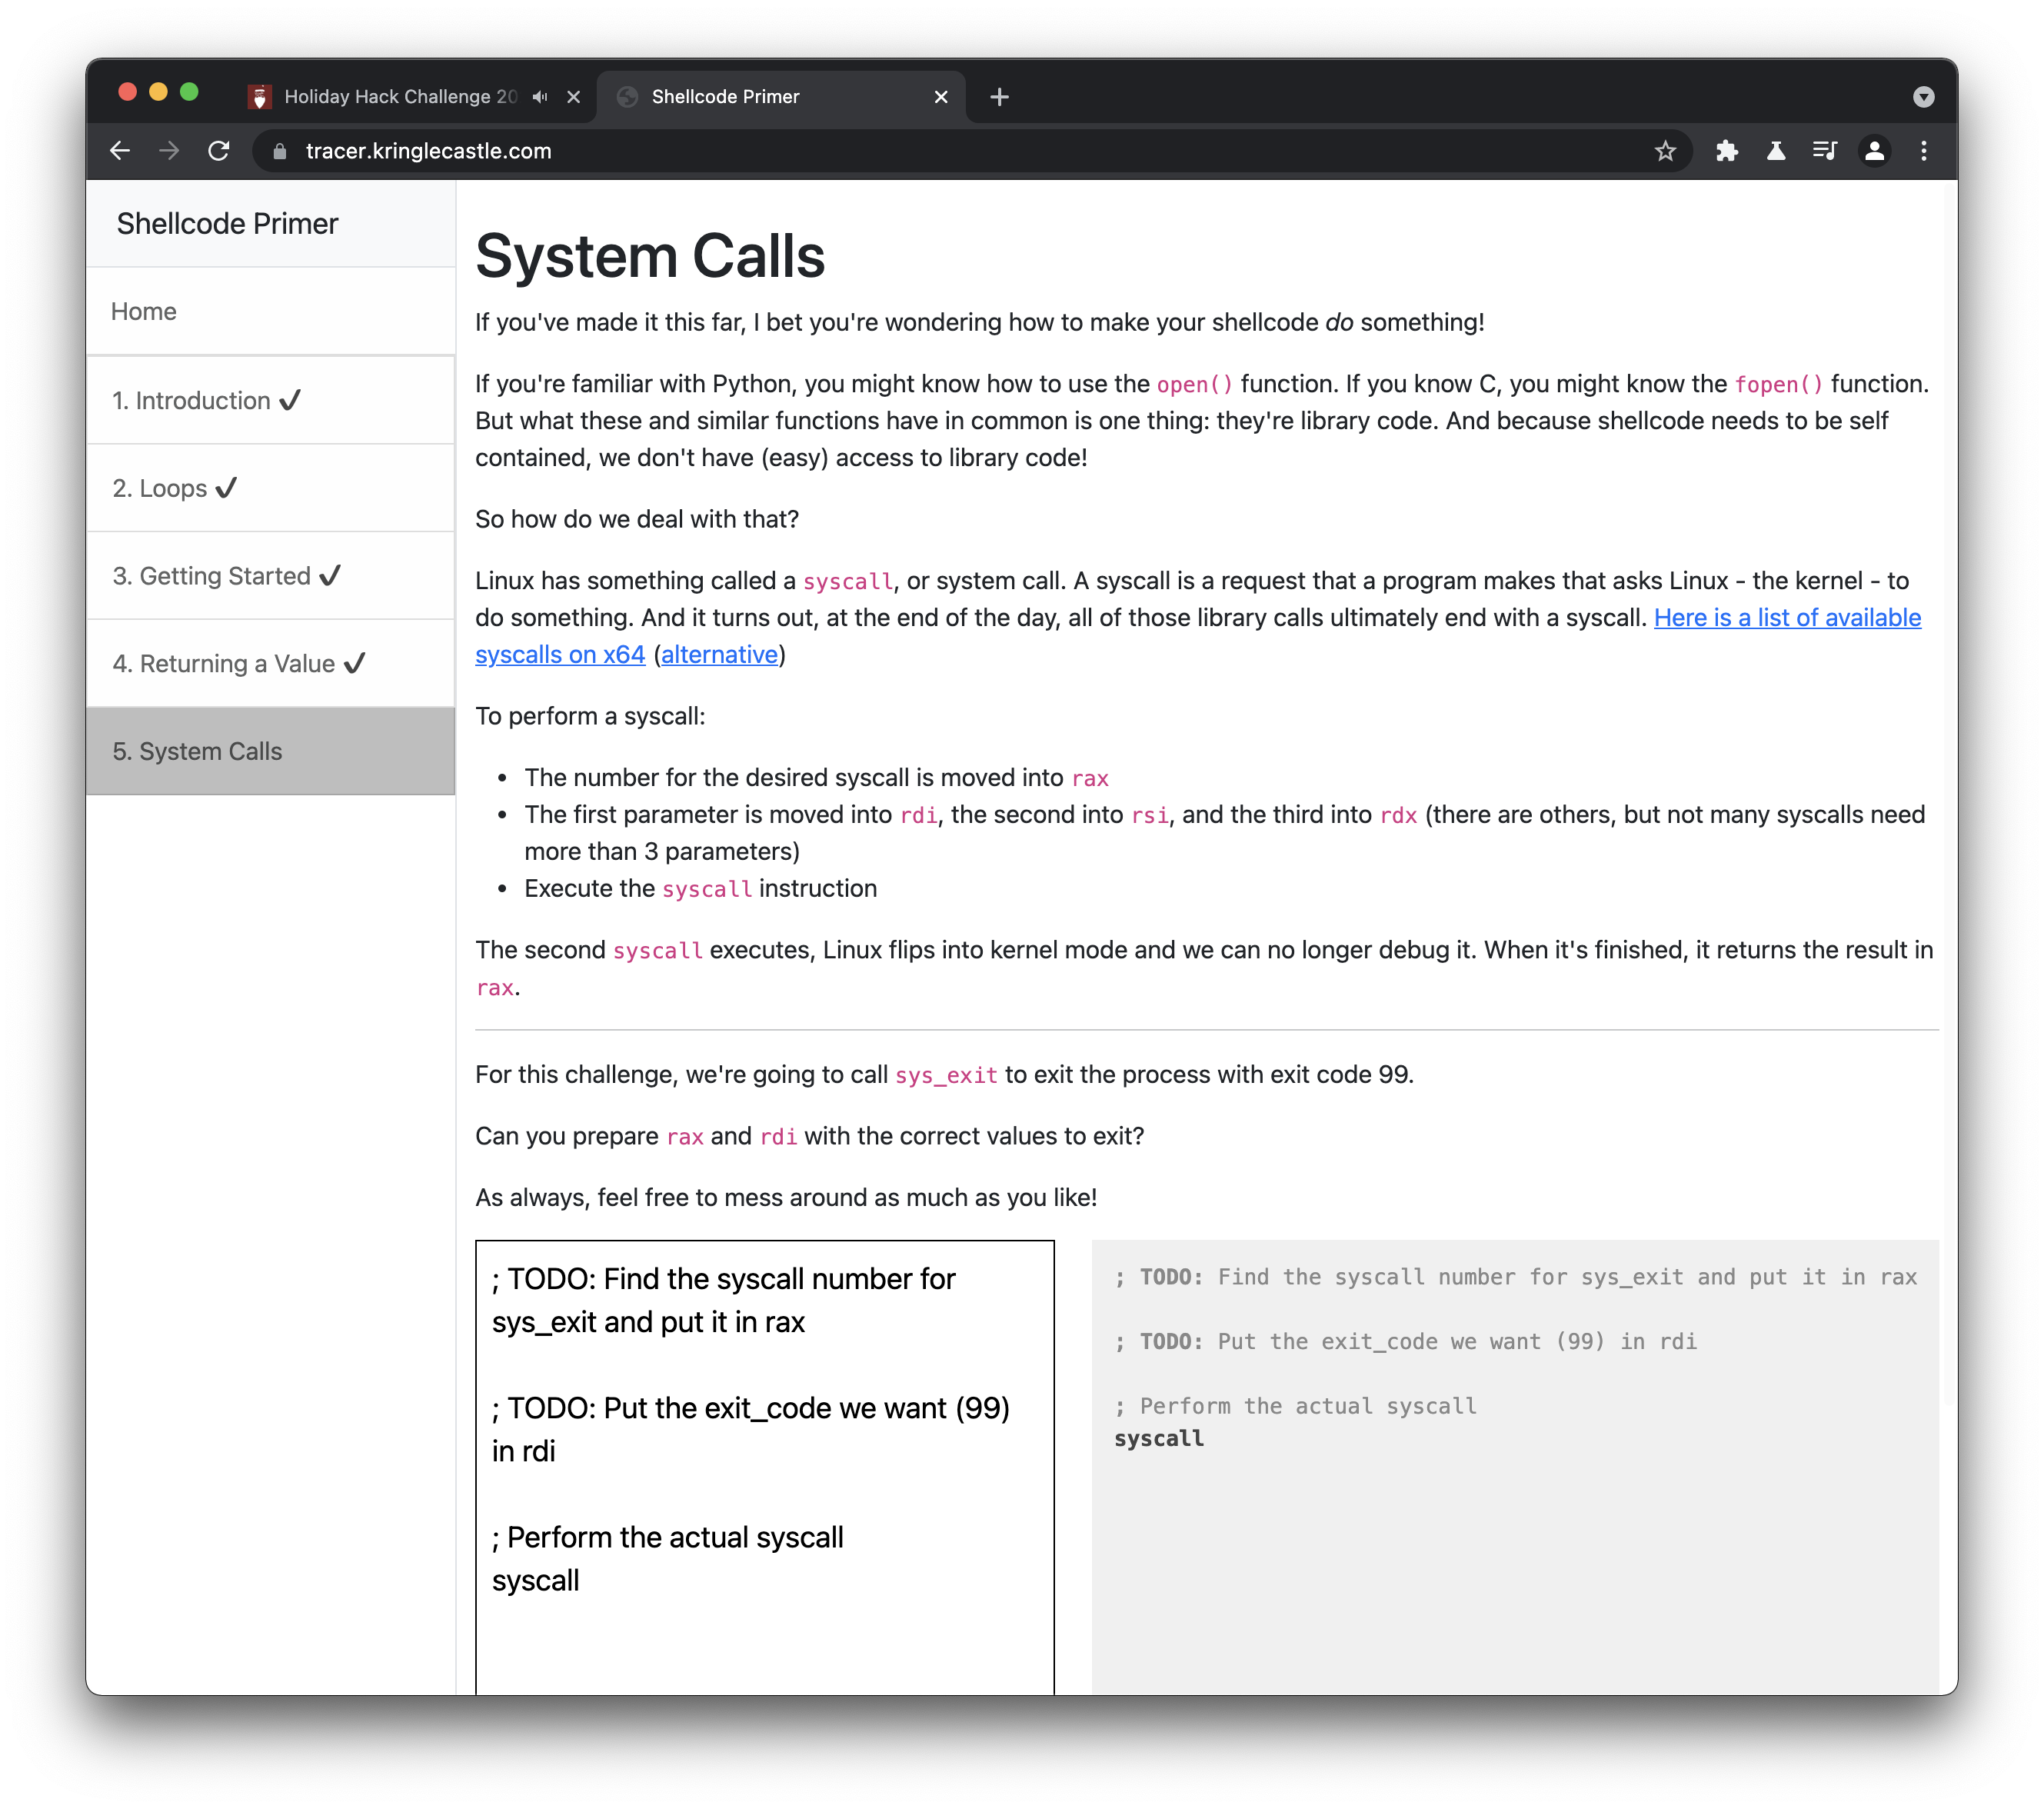Open the profile avatar menu
2044x1809 pixels.
click(1874, 151)
